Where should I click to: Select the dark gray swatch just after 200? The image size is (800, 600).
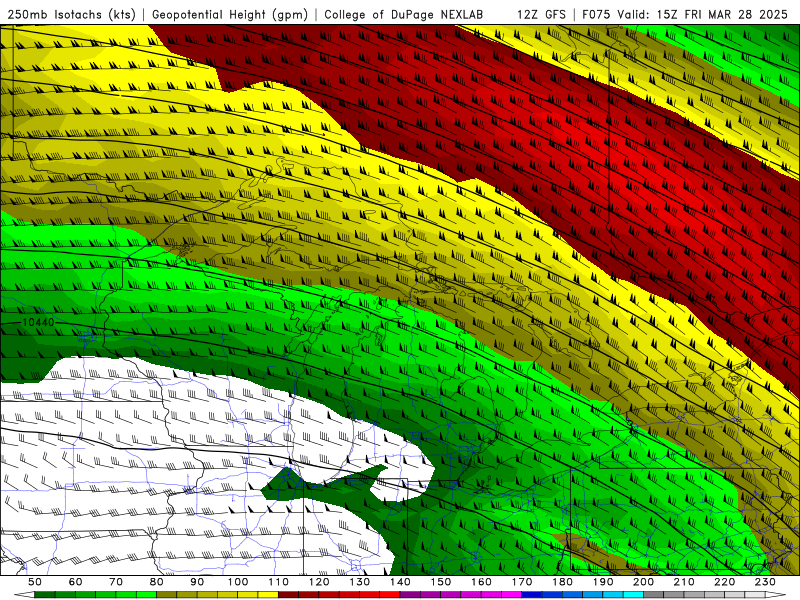click(x=654, y=595)
